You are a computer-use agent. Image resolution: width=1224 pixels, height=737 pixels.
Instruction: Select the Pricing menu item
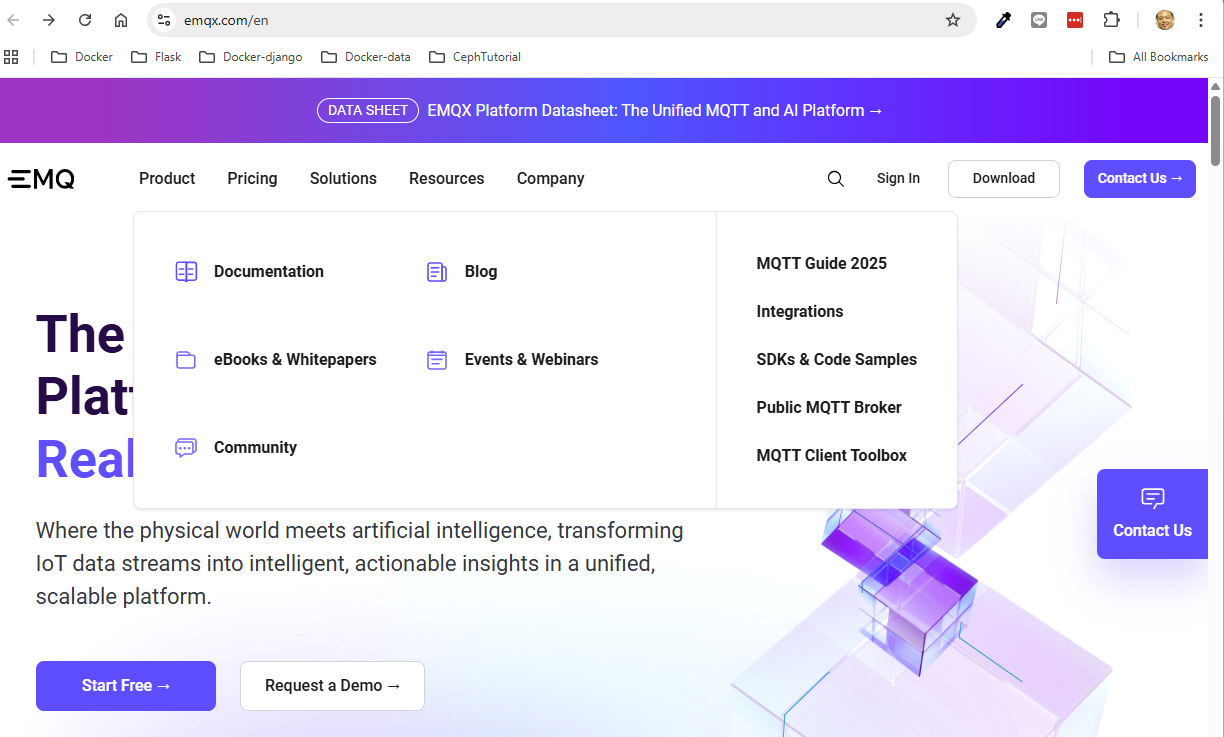point(252,179)
